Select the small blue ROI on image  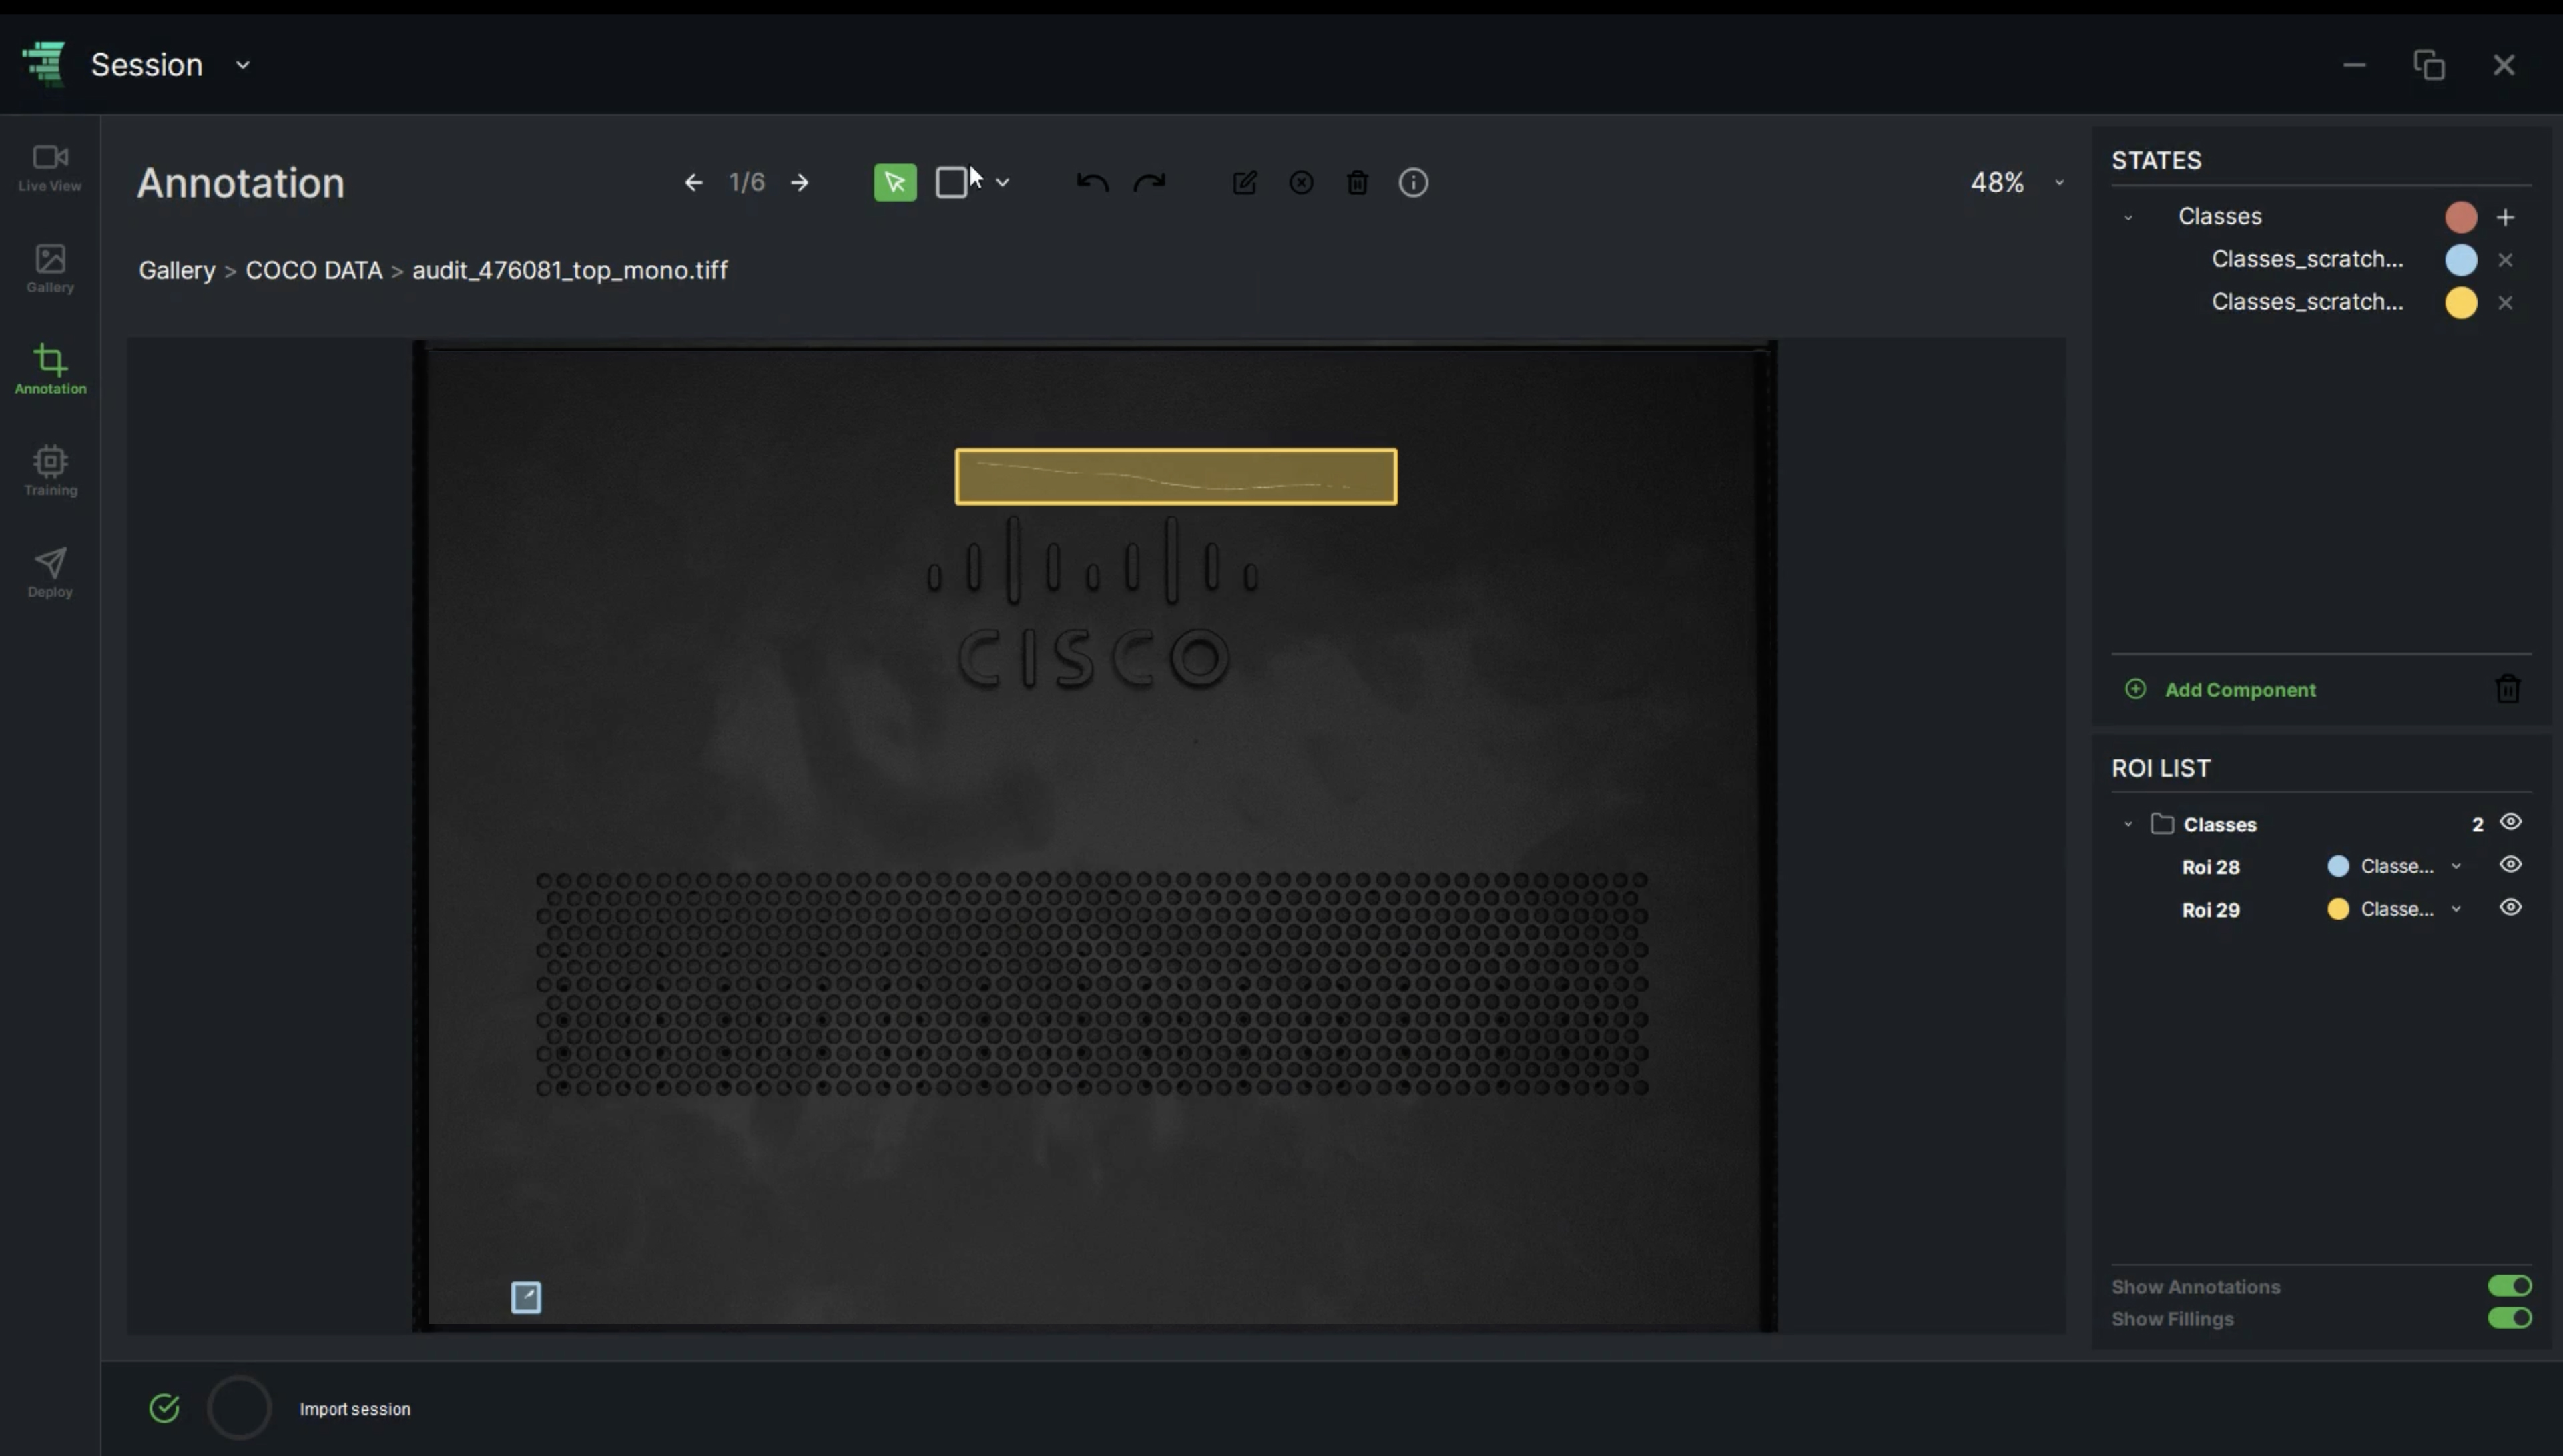click(x=526, y=1298)
